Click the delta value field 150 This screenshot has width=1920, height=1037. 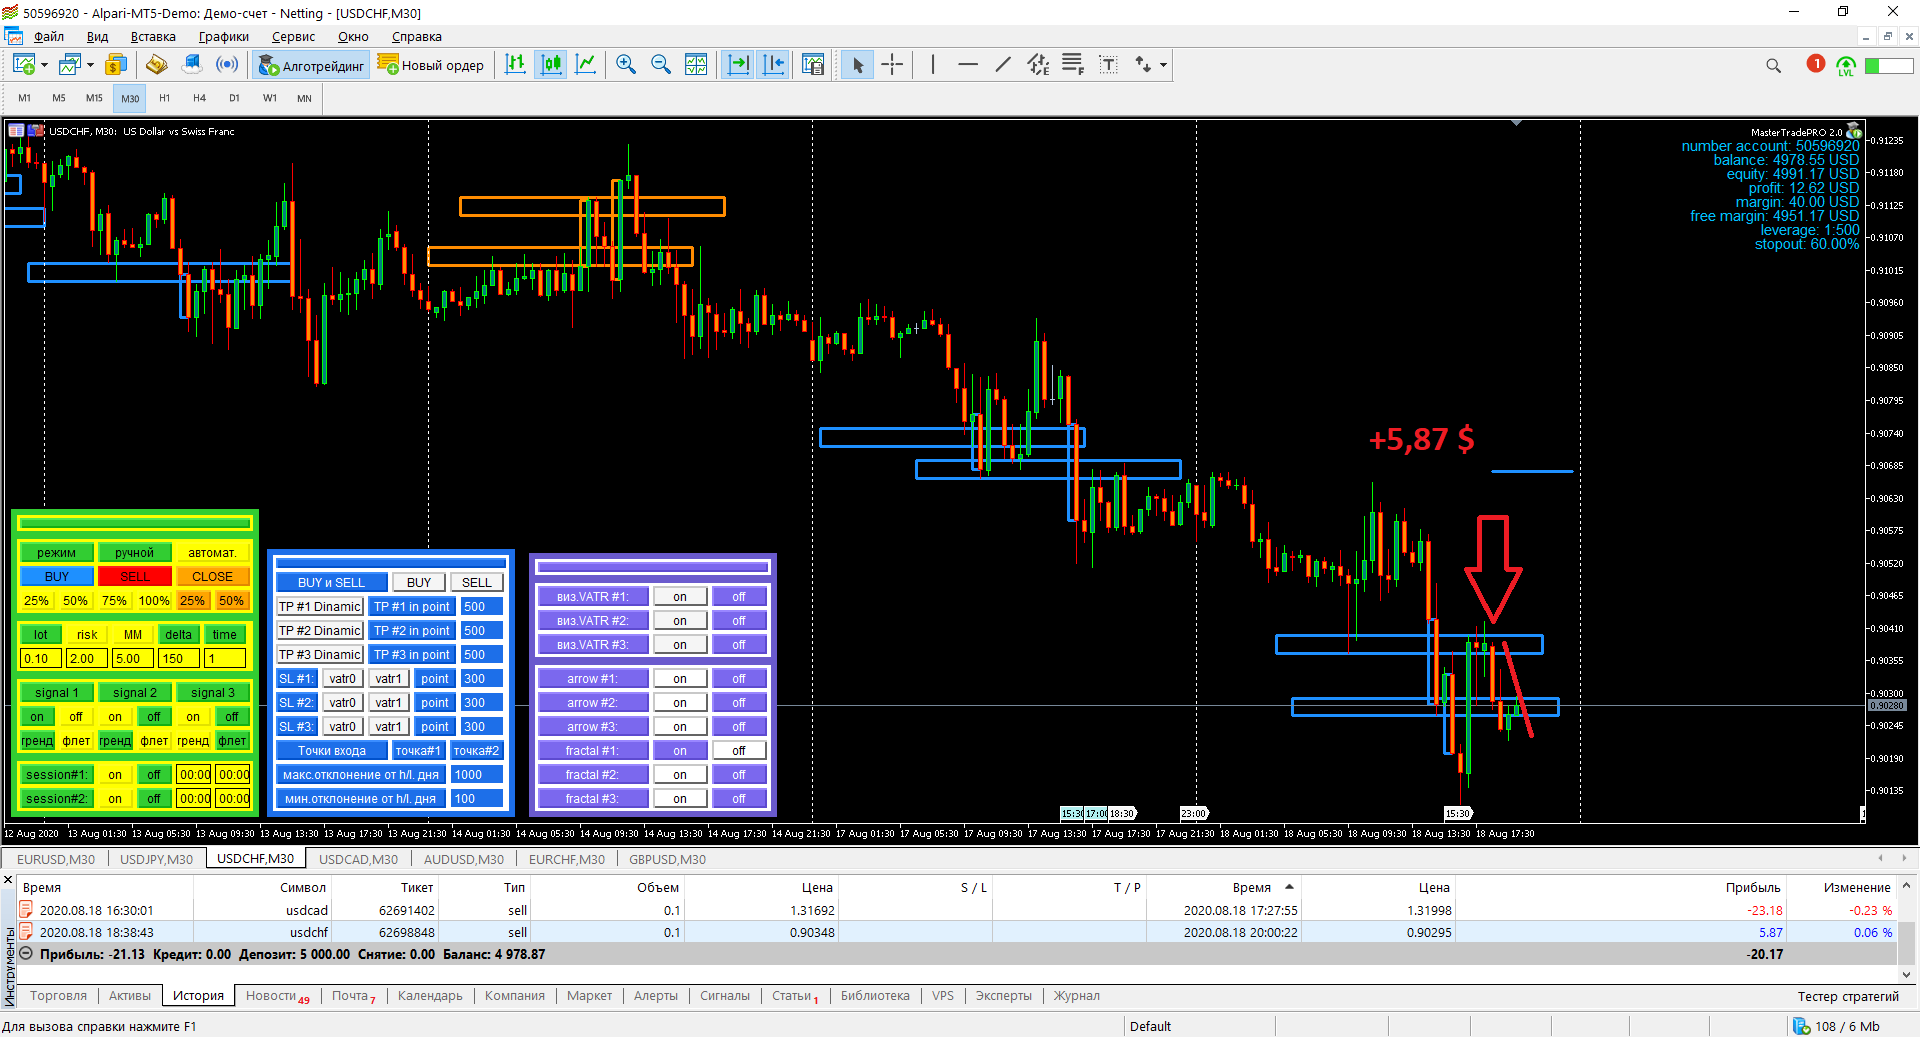coord(178,659)
